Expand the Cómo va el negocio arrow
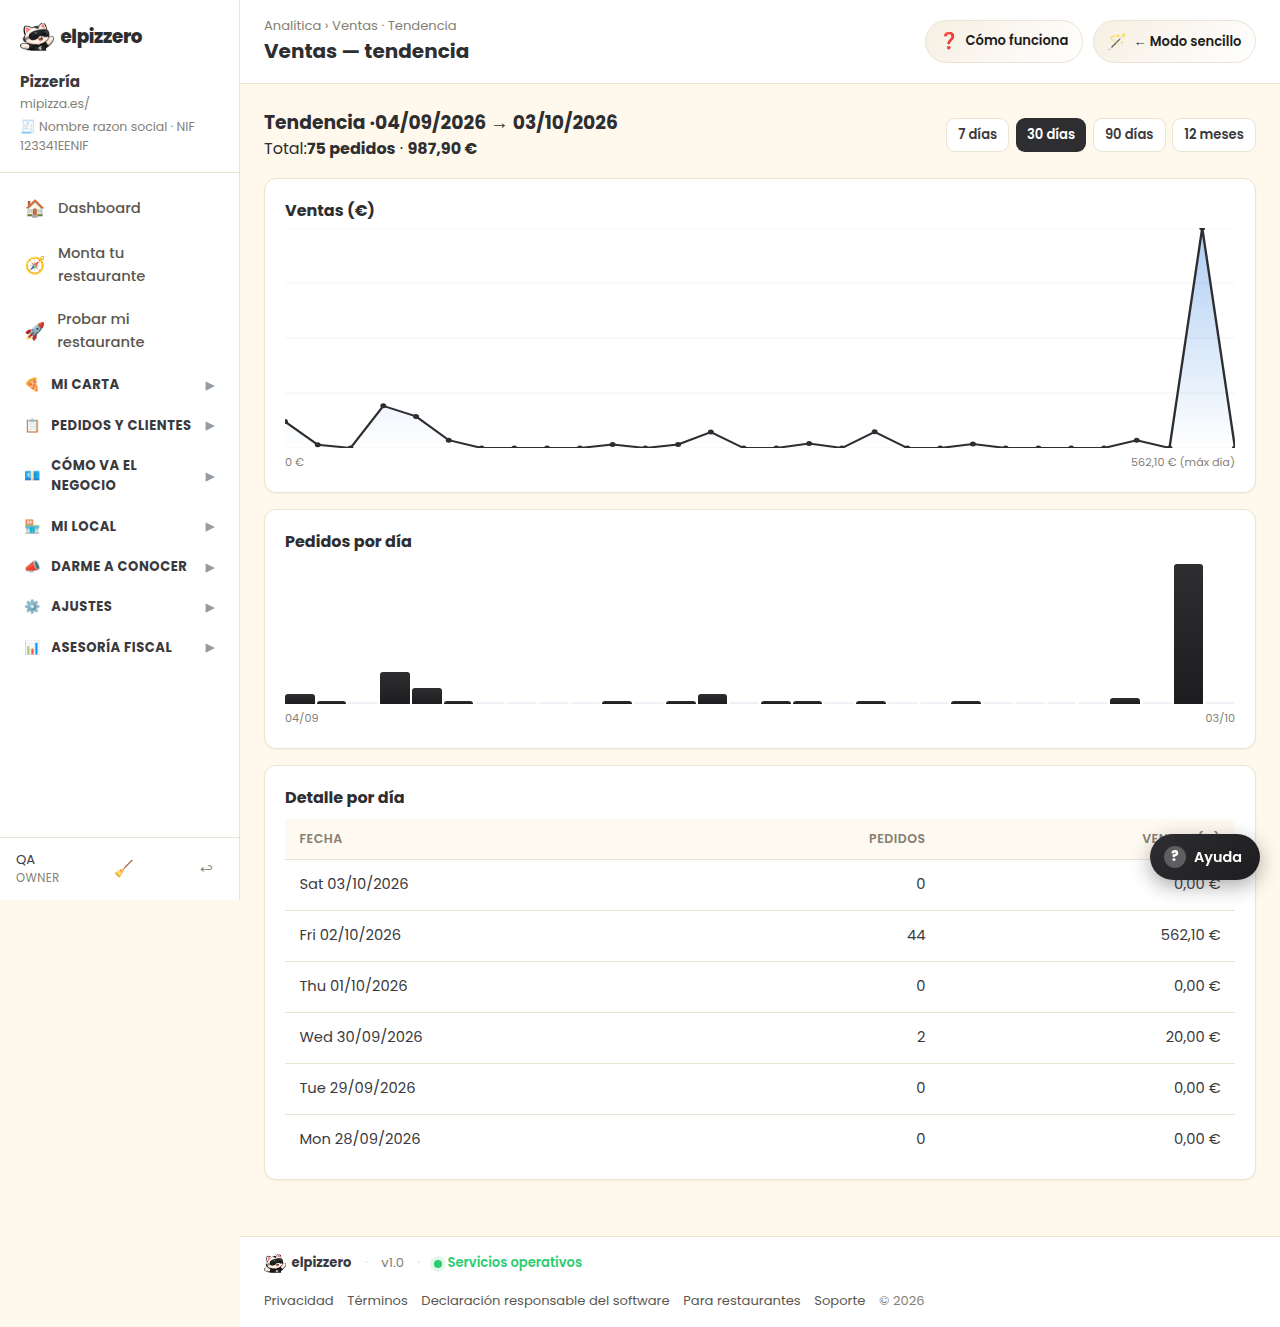 coord(210,476)
